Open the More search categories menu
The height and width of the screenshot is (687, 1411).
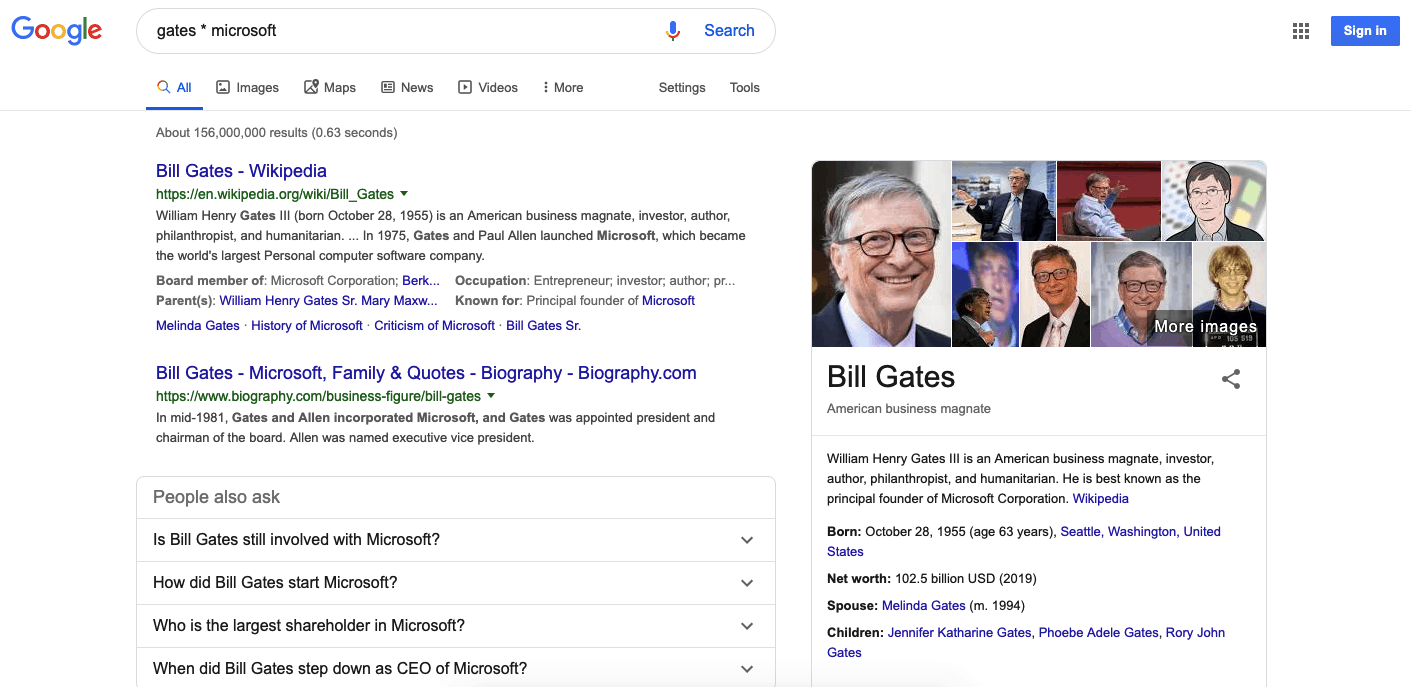(565, 87)
